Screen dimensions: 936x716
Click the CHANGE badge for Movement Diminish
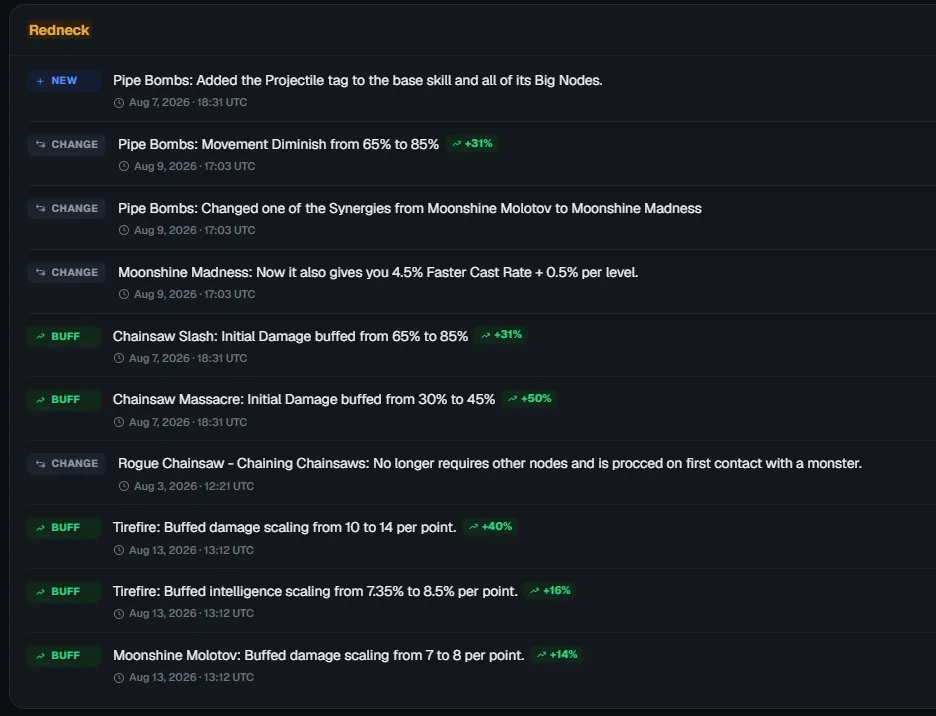(67, 145)
